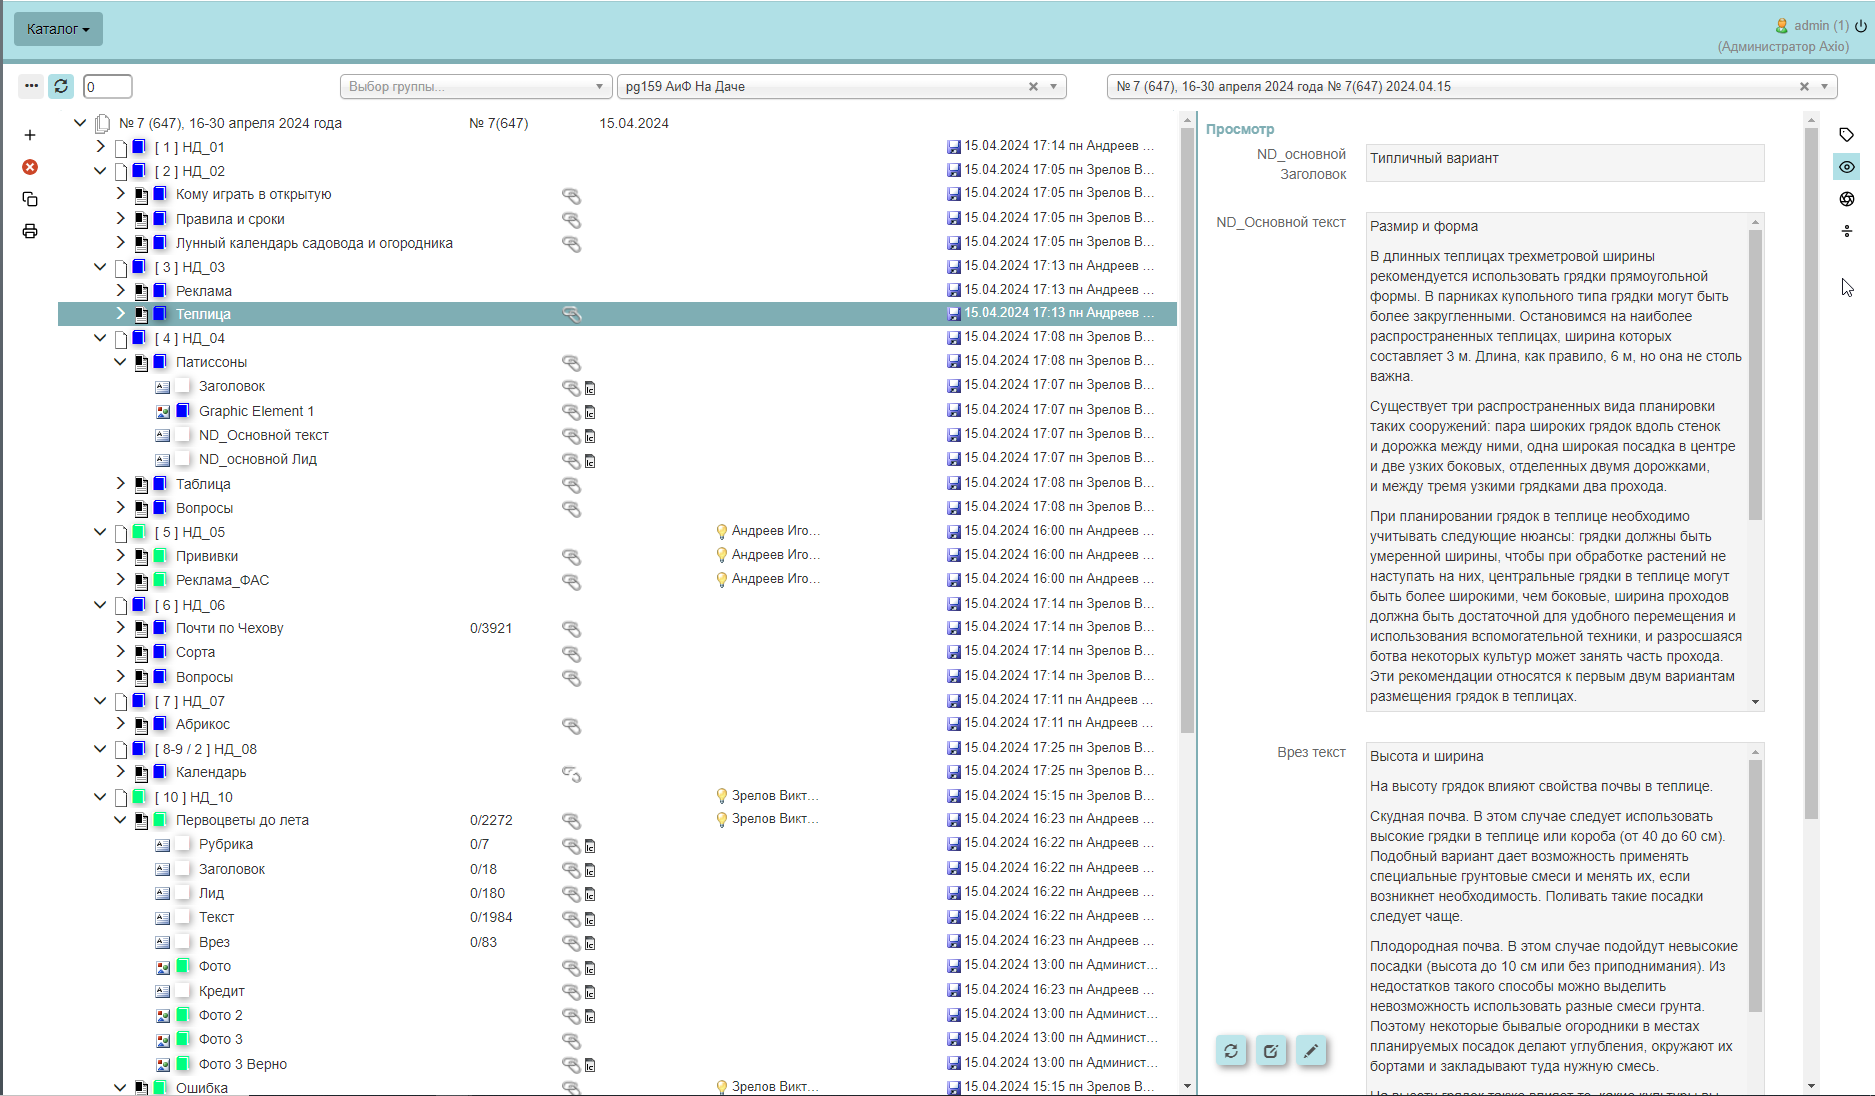This screenshot has height=1096, width=1875.
Task: Click the power logout icon next to admin
Action: [1861, 26]
